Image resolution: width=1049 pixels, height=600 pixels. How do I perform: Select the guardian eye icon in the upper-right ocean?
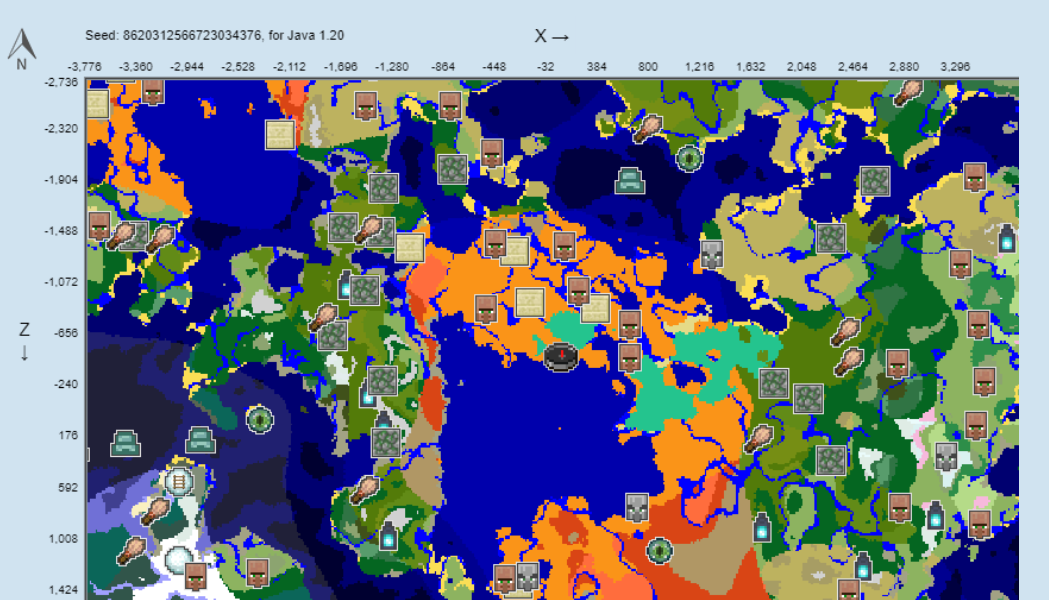pos(688,158)
